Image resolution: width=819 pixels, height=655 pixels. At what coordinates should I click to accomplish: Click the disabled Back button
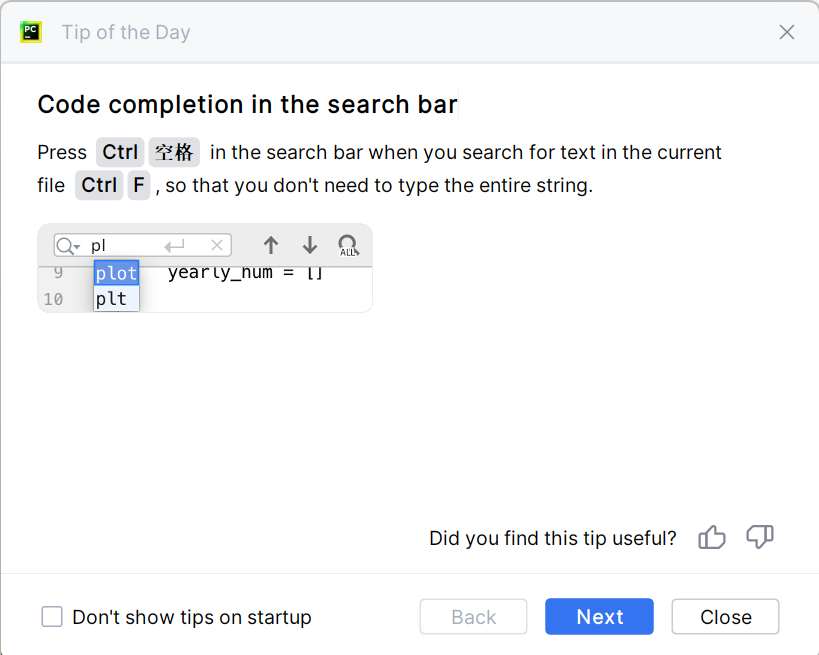473,617
